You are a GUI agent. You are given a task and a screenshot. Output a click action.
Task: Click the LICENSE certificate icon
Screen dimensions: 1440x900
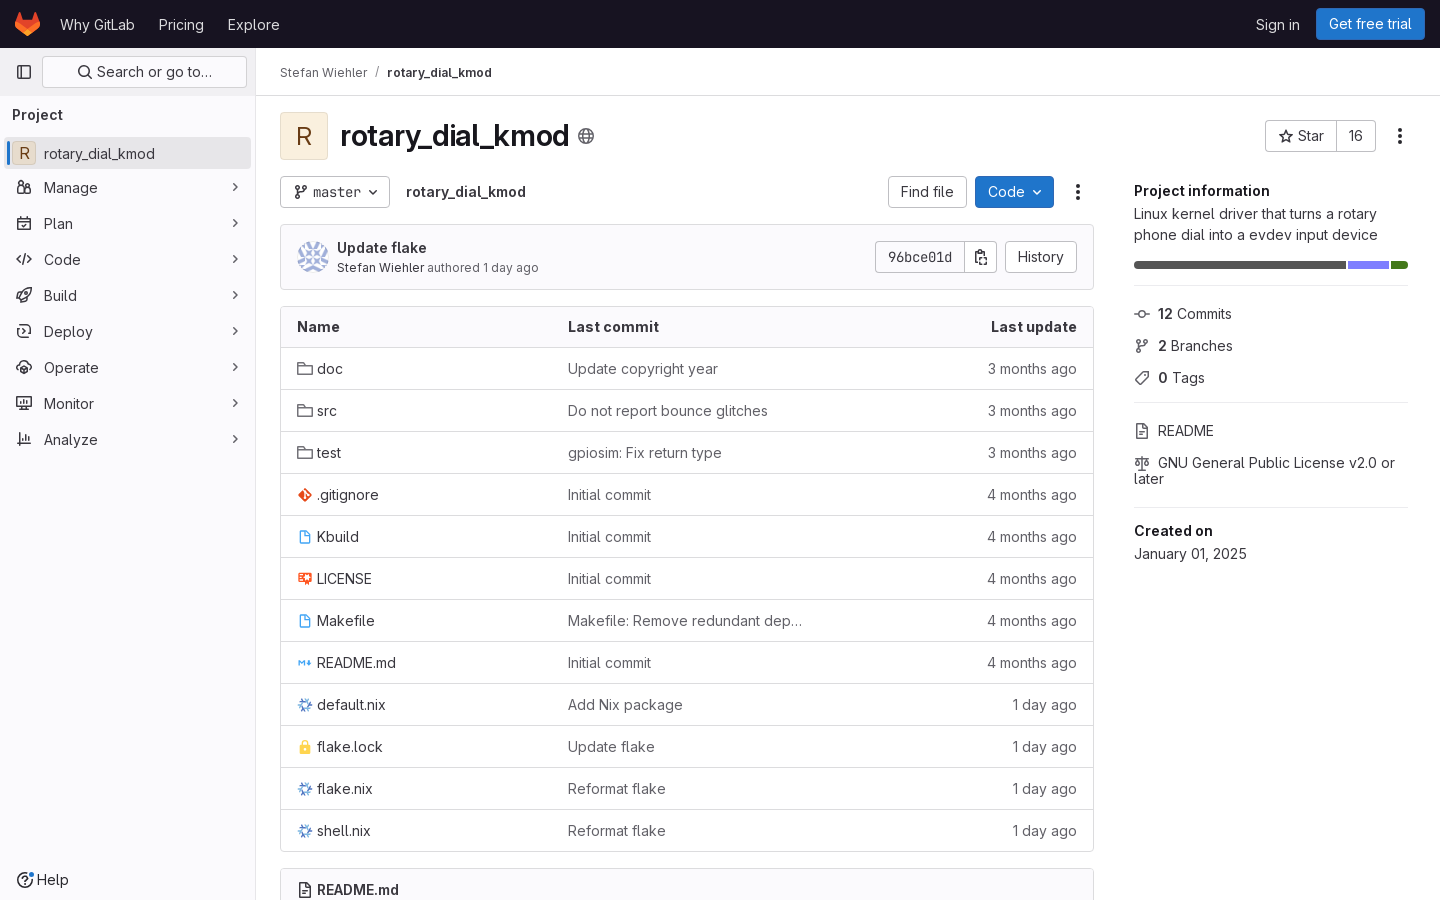click(305, 579)
